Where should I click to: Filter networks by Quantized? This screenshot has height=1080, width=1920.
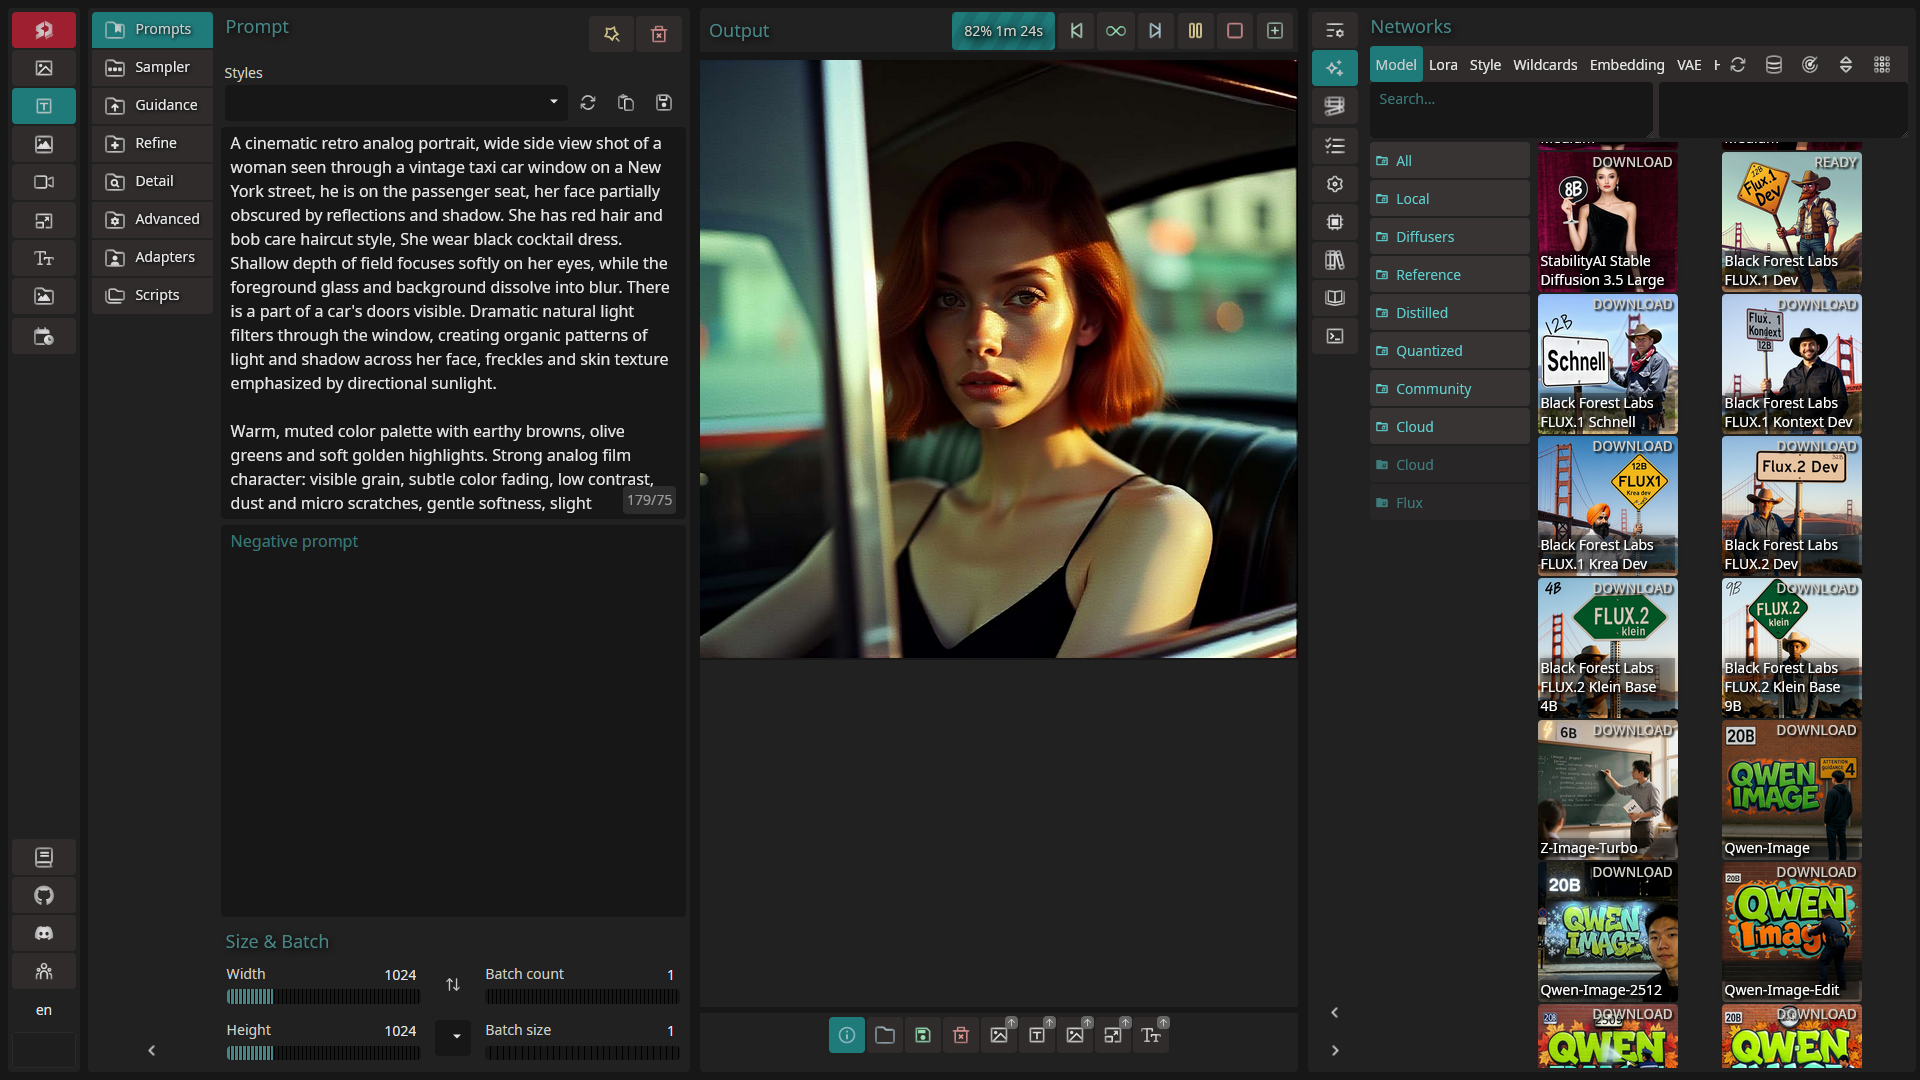[1429, 351]
